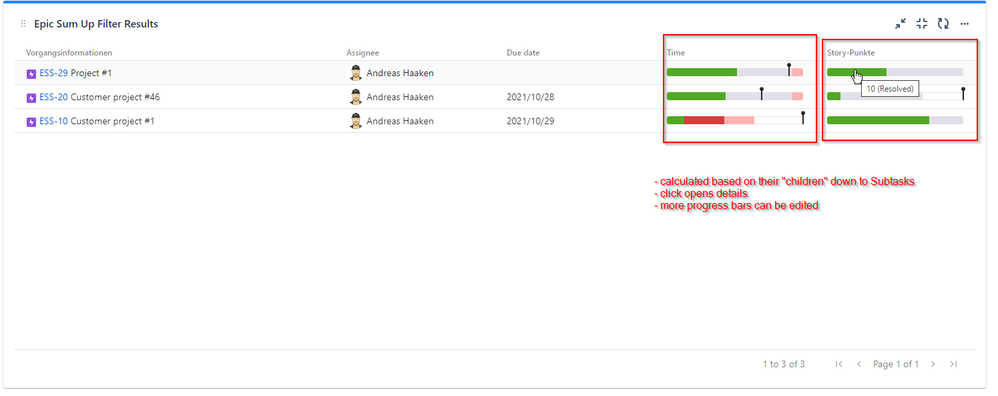
Task: Sort by Vorgangsinformationen column header
Action: pos(69,53)
